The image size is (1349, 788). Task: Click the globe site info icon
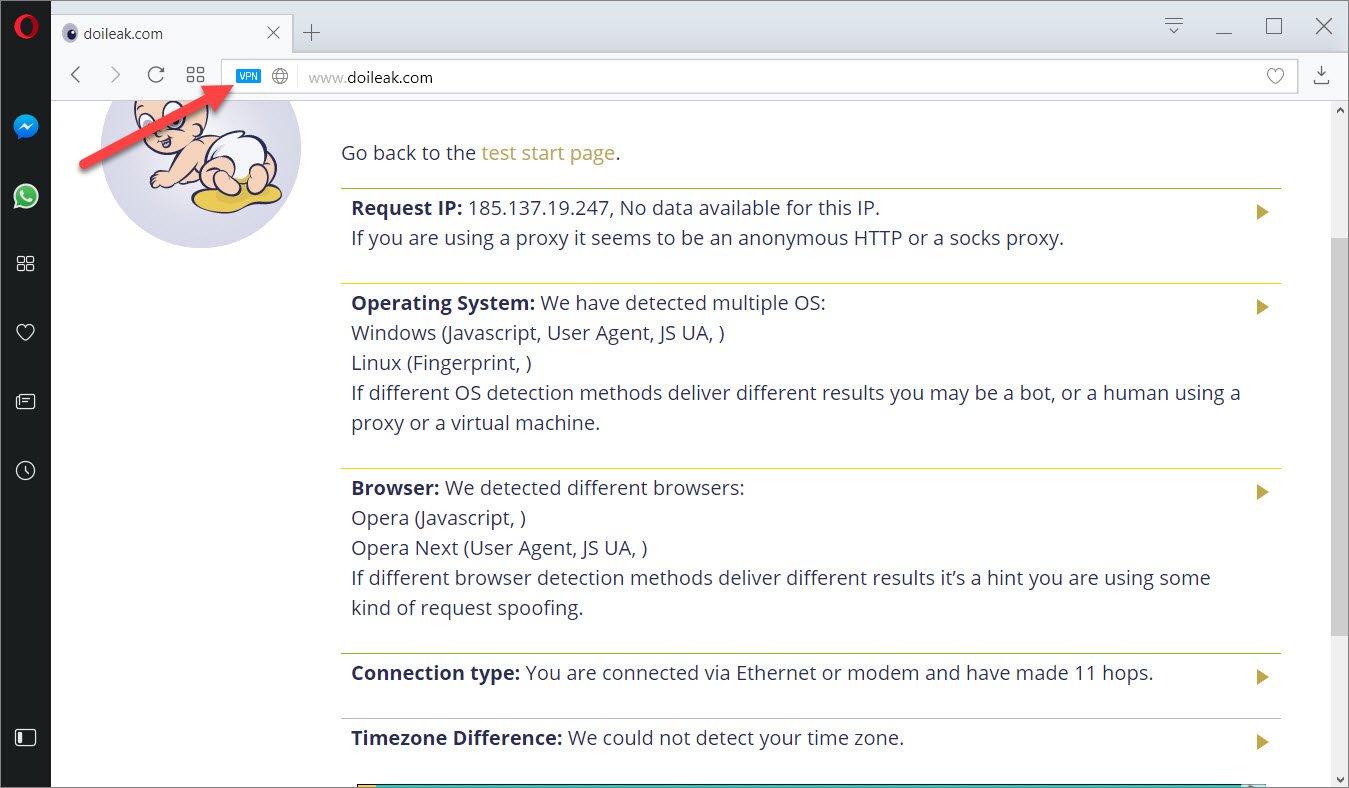pos(280,76)
